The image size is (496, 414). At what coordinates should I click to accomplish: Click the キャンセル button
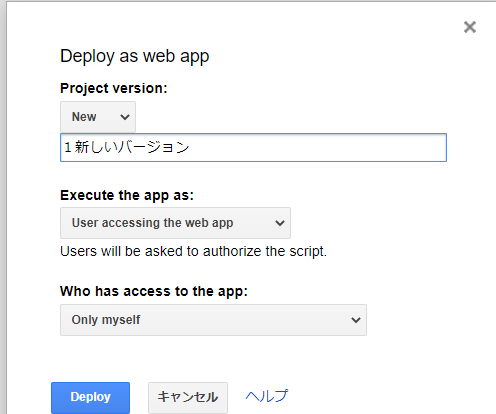click(188, 397)
